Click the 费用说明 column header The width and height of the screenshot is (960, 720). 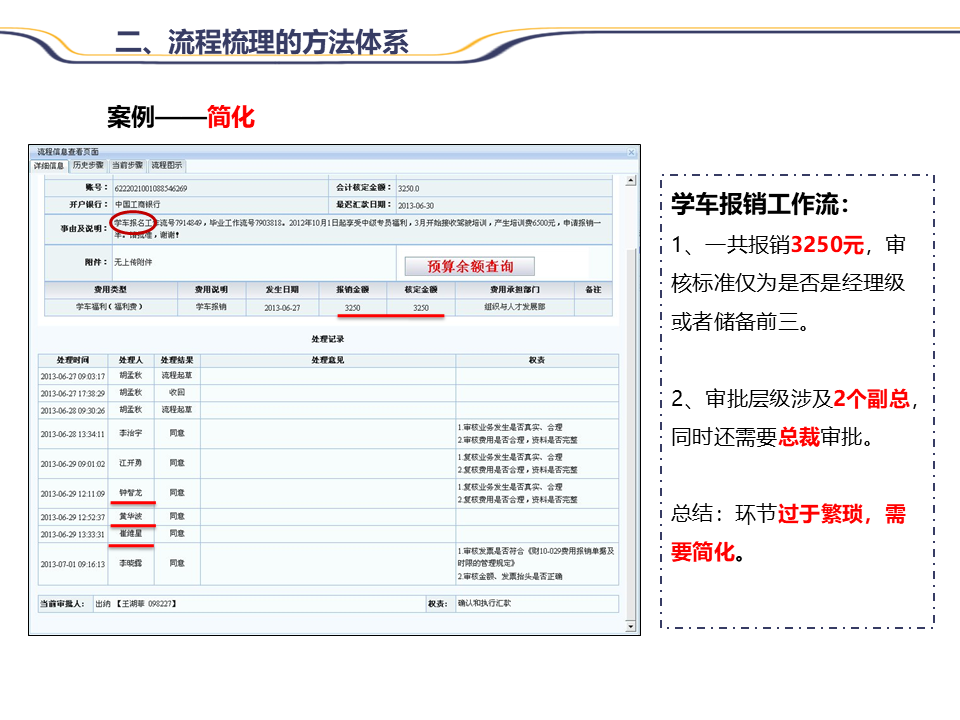coord(211,290)
